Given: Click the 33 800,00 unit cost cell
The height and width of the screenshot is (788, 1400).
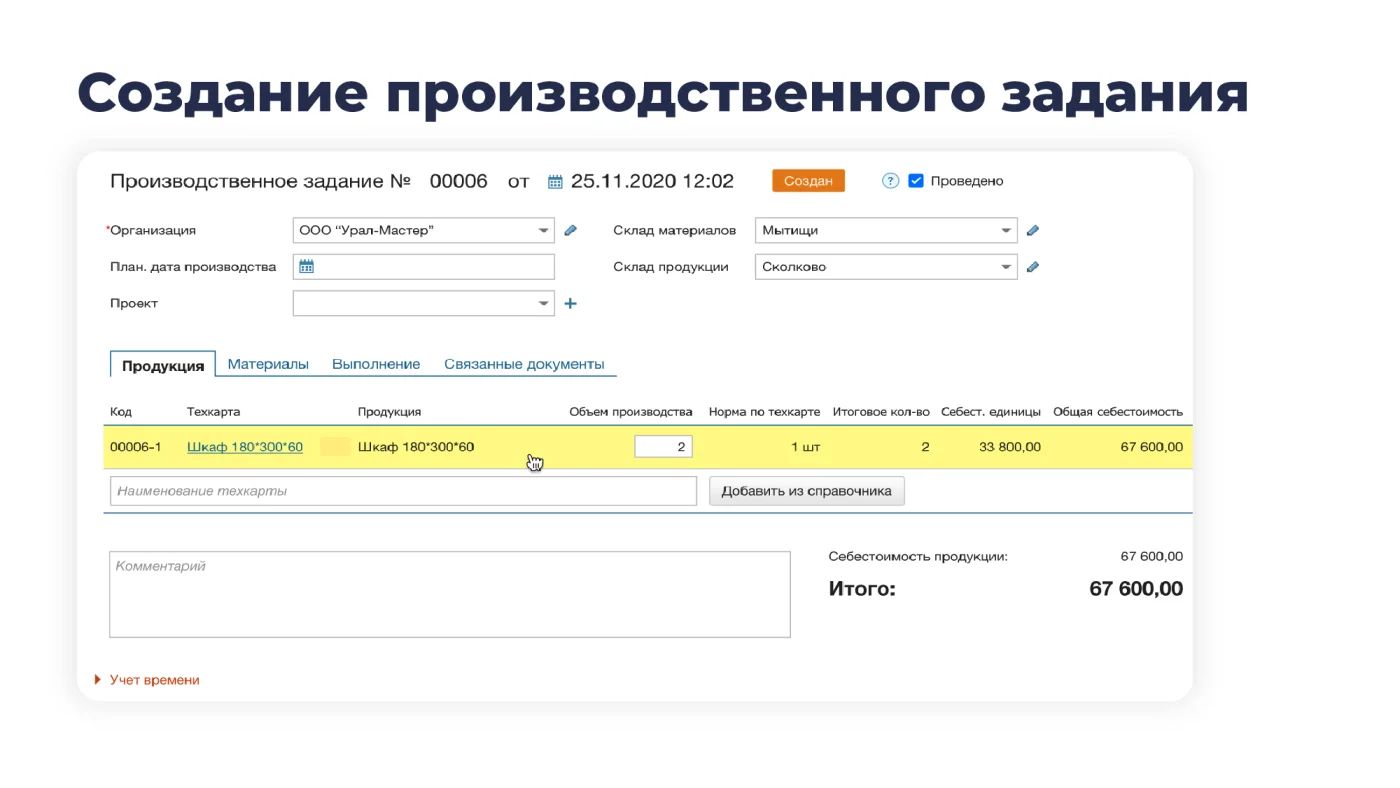Looking at the screenshot, I should 1010,447.
